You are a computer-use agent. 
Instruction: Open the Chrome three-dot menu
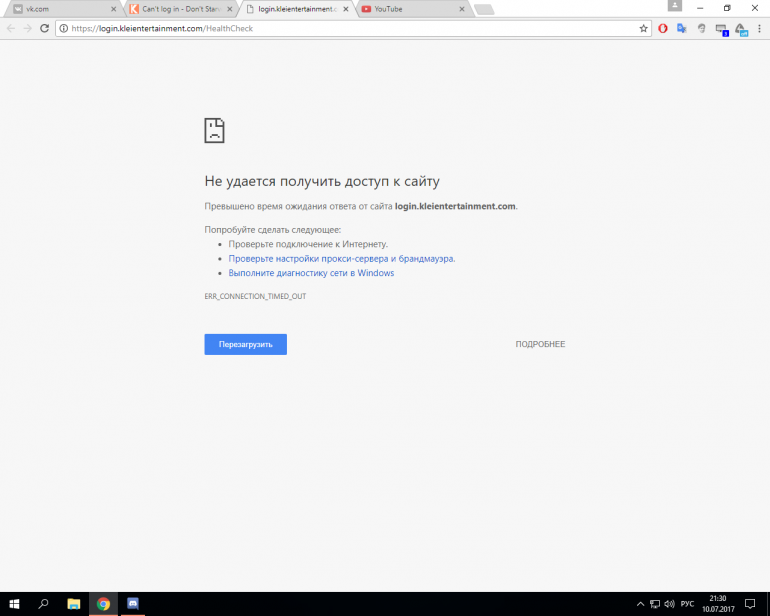759,28
